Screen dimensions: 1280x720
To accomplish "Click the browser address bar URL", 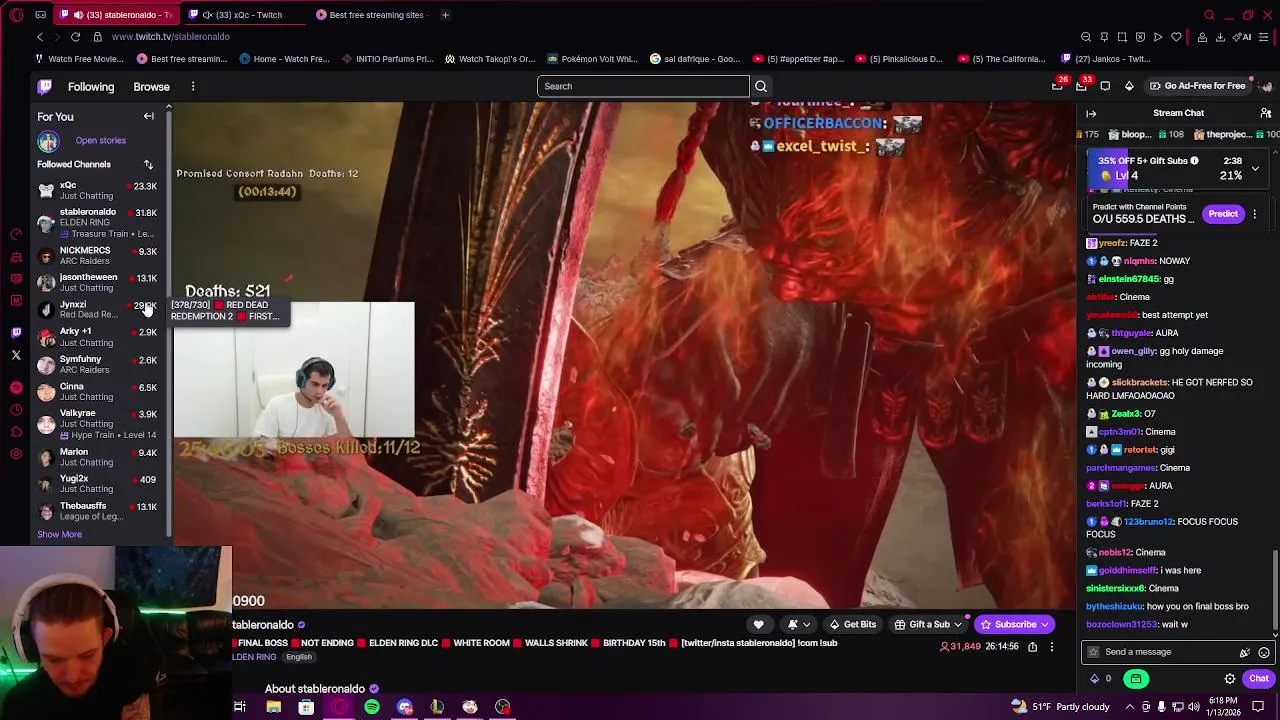I will (171, 37).
